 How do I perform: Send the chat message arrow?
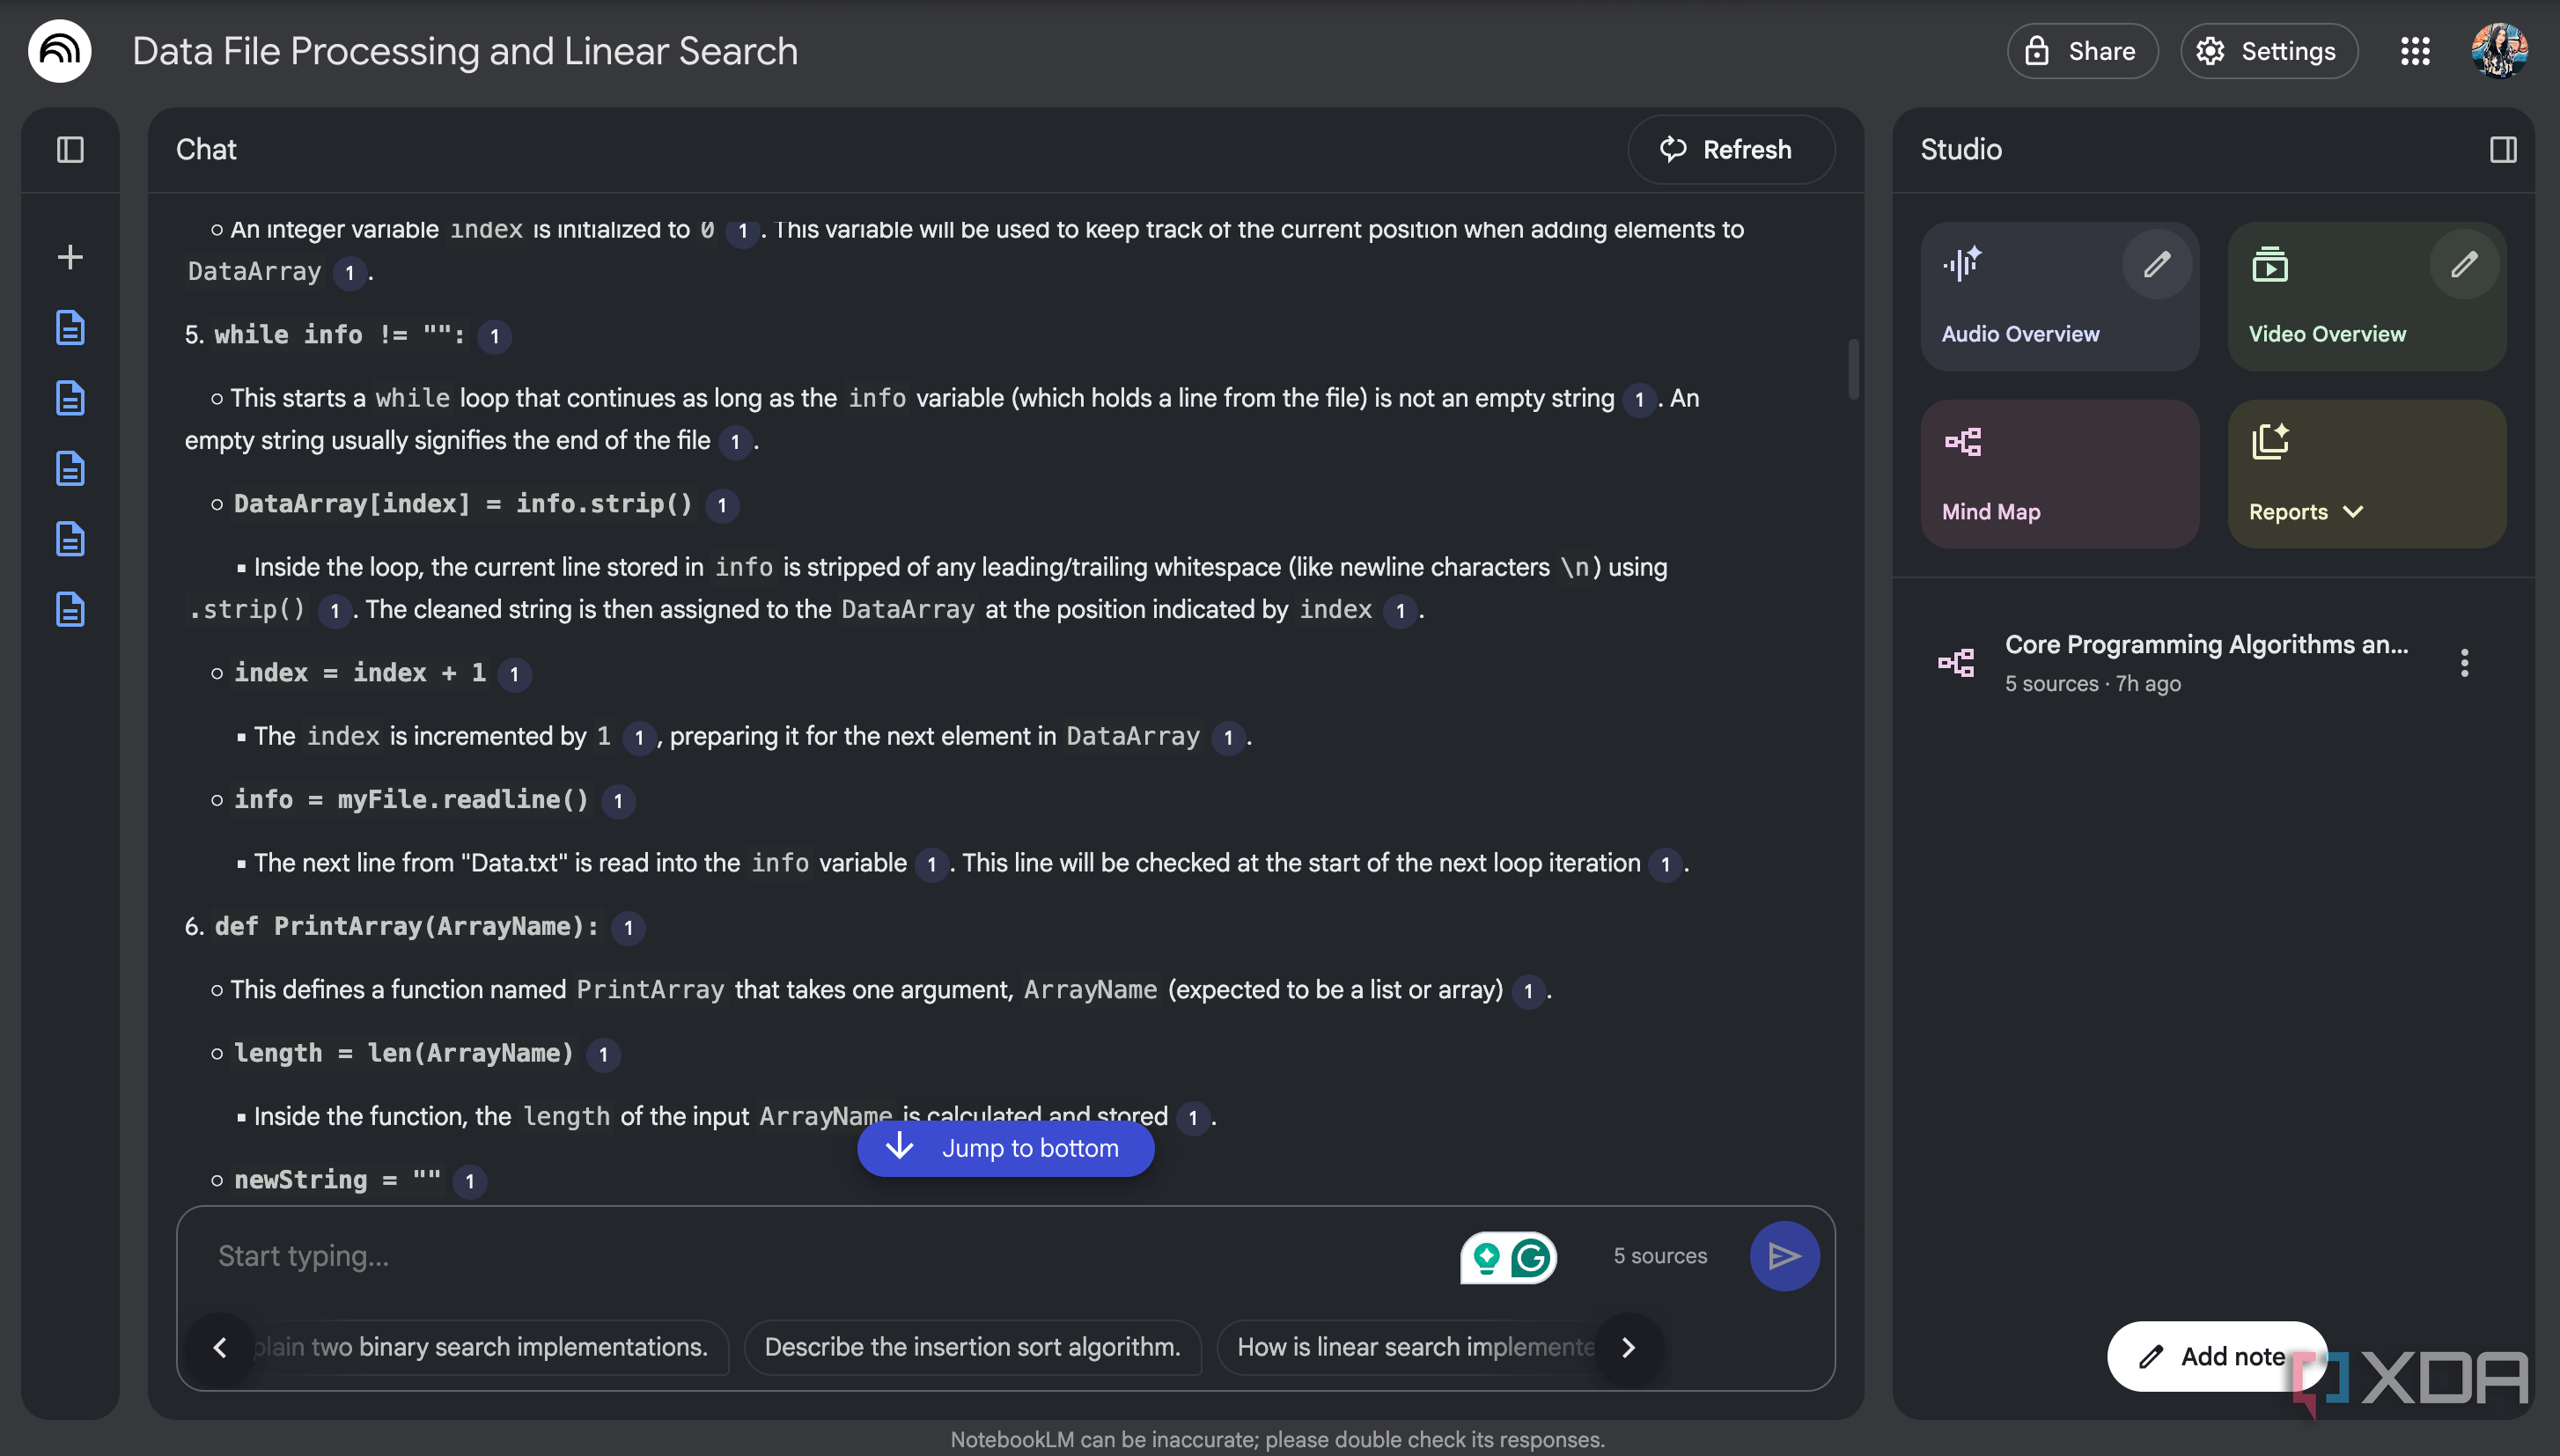1784,1256
